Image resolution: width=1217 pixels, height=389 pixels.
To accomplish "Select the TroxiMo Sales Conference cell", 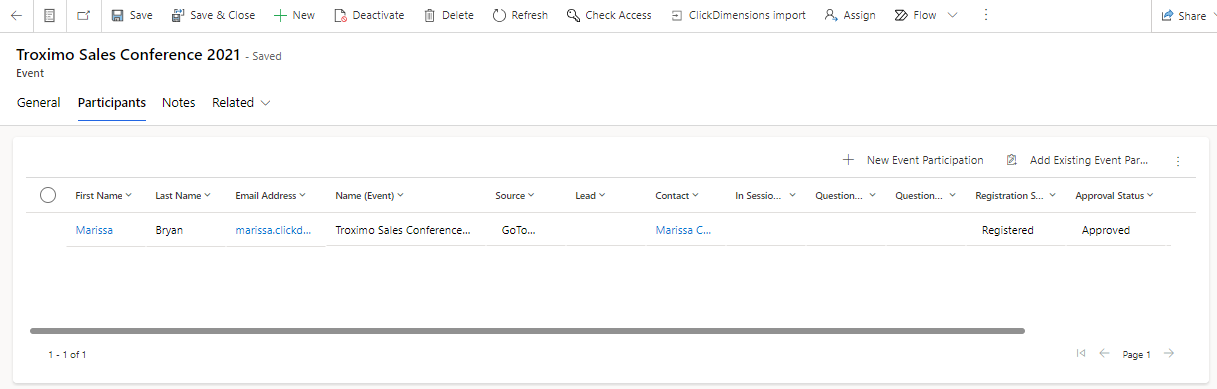I will coord(403,230).
